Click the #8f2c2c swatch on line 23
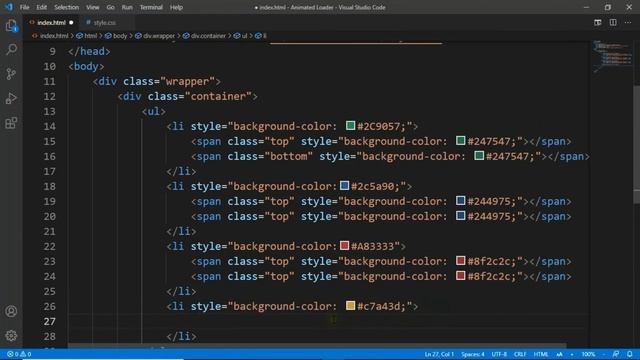Image resolution: width=640 pixels, height=360 pixels. (x=460, y=260)
